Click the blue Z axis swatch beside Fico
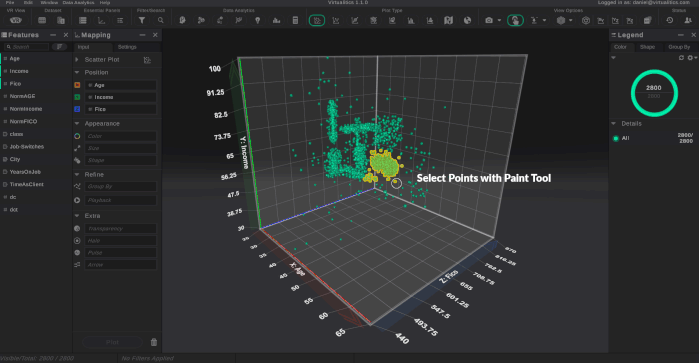Viewport: 699px width, 363px height. (77, 109)
